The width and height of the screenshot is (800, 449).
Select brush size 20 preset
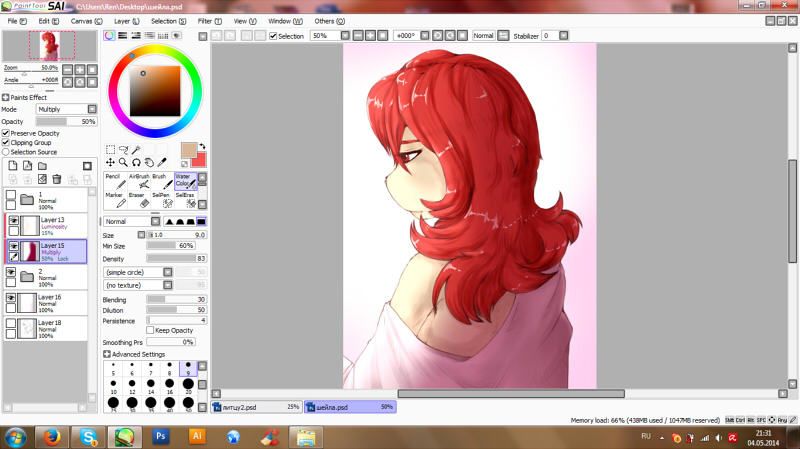tap(188, 386)
